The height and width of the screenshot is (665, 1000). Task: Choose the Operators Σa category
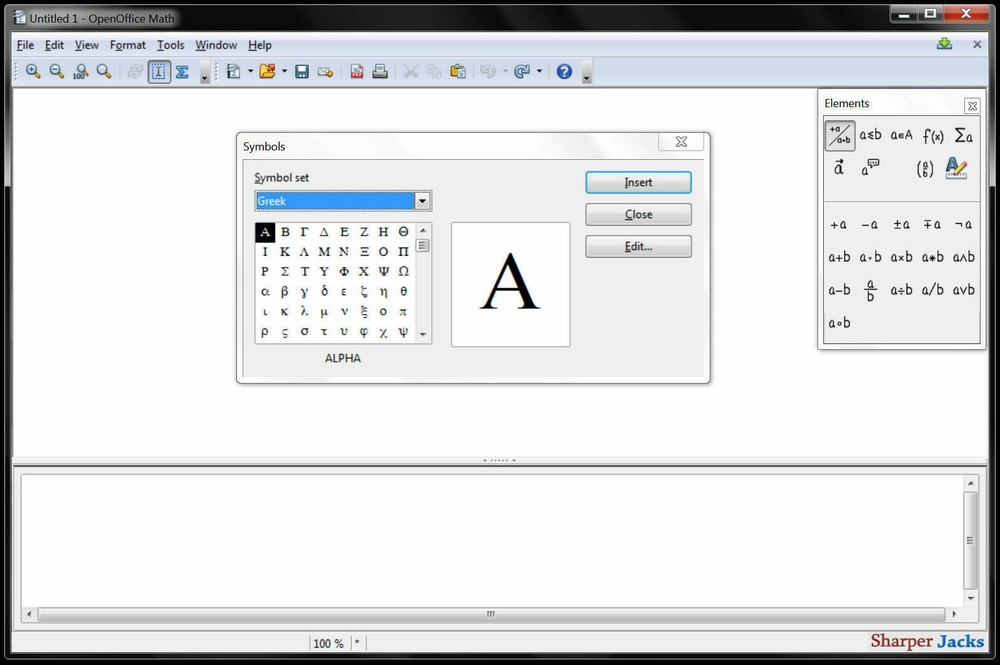tap(962, 135)
